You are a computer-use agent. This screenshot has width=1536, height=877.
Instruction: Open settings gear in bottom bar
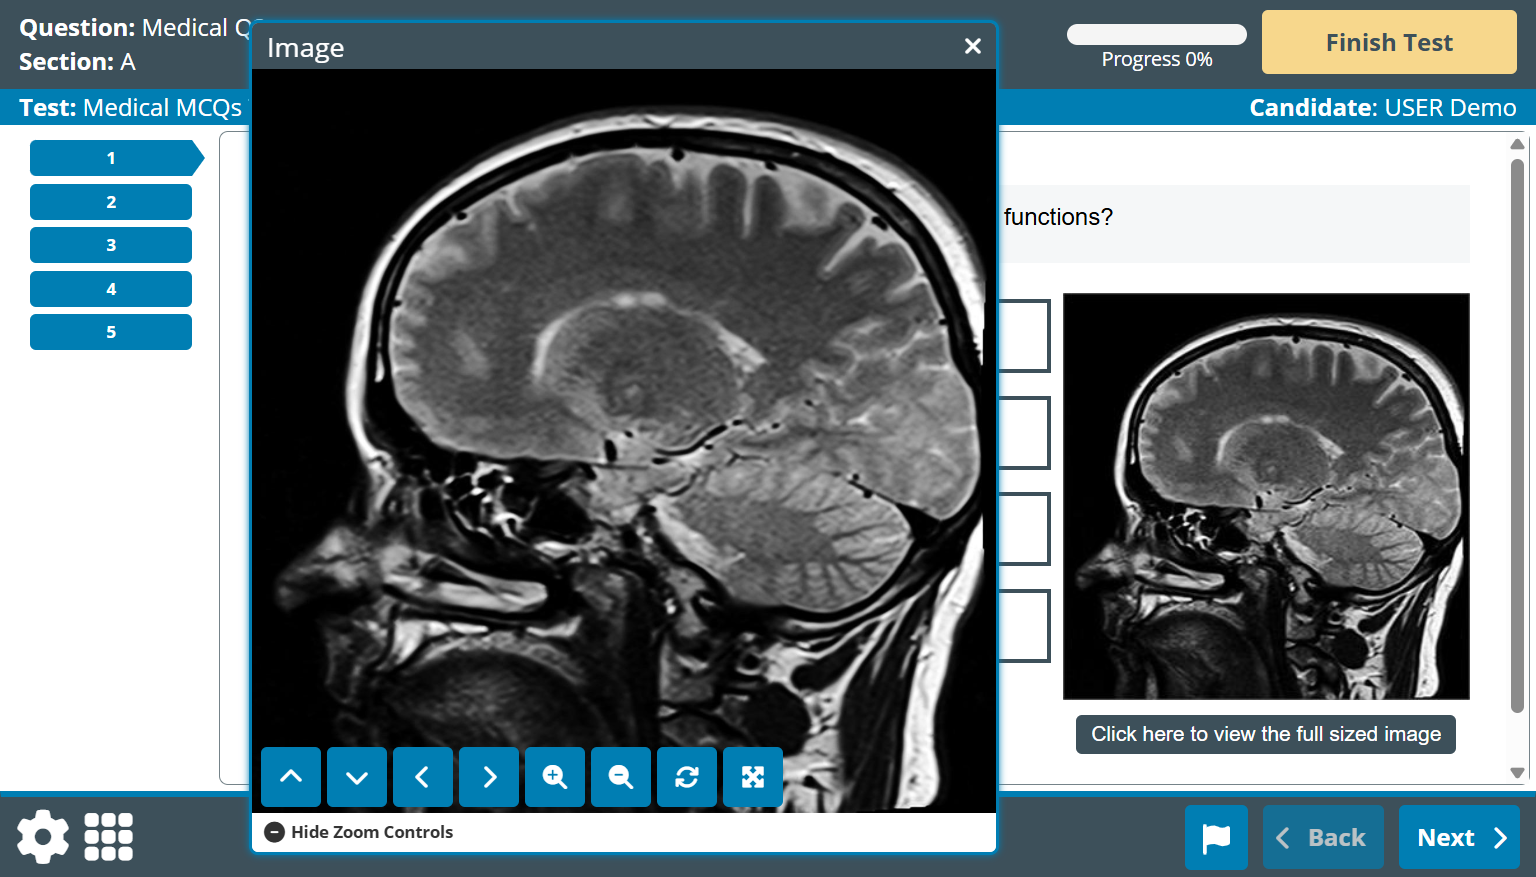(x=43, y=836)
